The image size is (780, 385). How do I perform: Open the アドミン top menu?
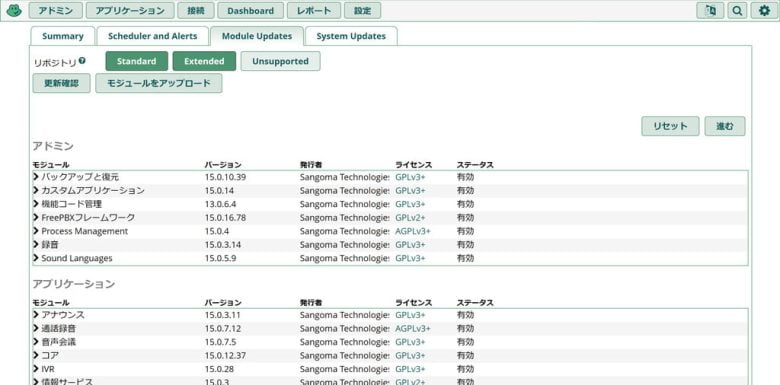point(55,10)
